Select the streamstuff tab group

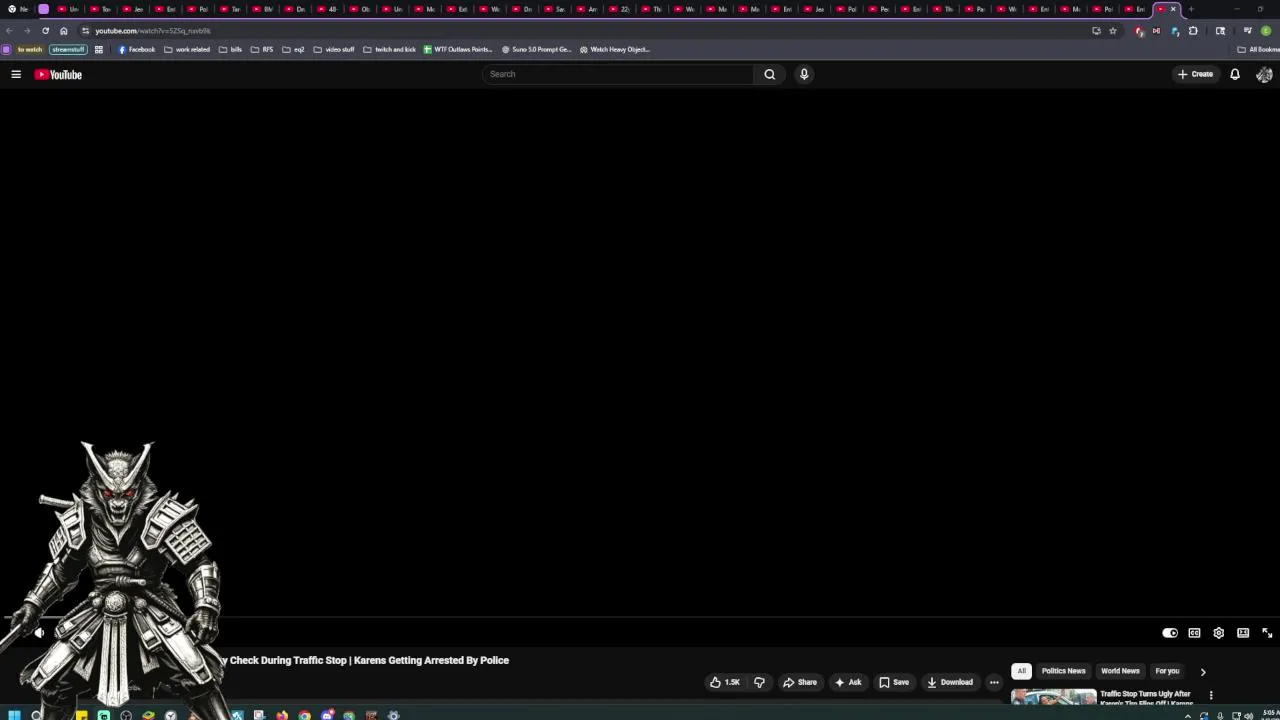point(68,49)
